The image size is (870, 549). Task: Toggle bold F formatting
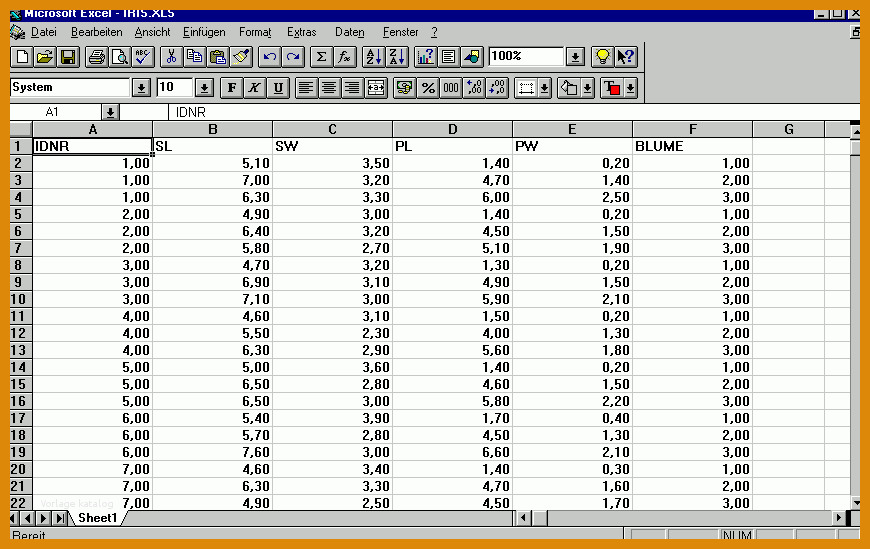click(231, 88)
